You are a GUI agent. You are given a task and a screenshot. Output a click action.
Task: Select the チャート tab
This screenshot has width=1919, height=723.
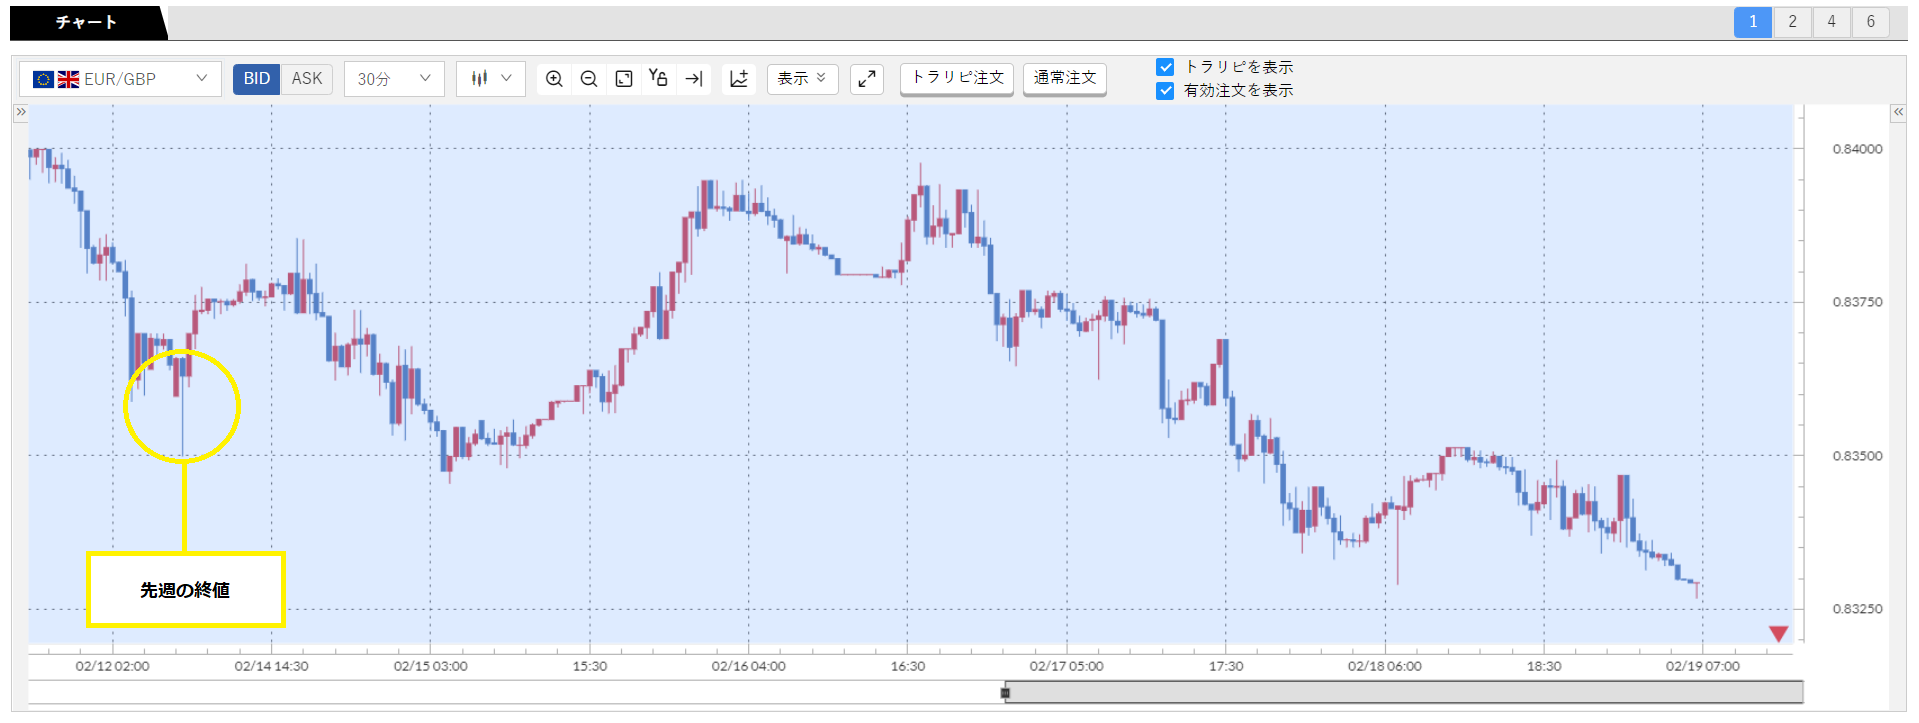(x=87, y=22)
